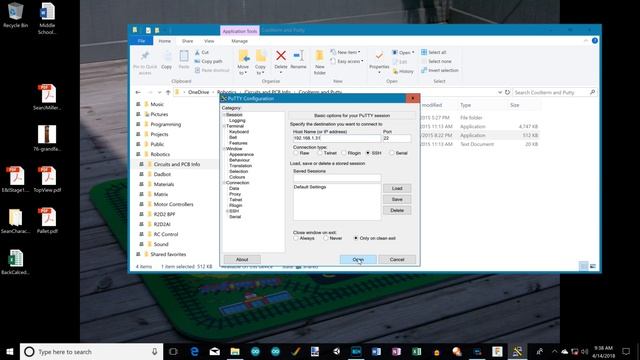Open Recycle Bin on the desktop
Screen dimensions: 640x360
16,16
